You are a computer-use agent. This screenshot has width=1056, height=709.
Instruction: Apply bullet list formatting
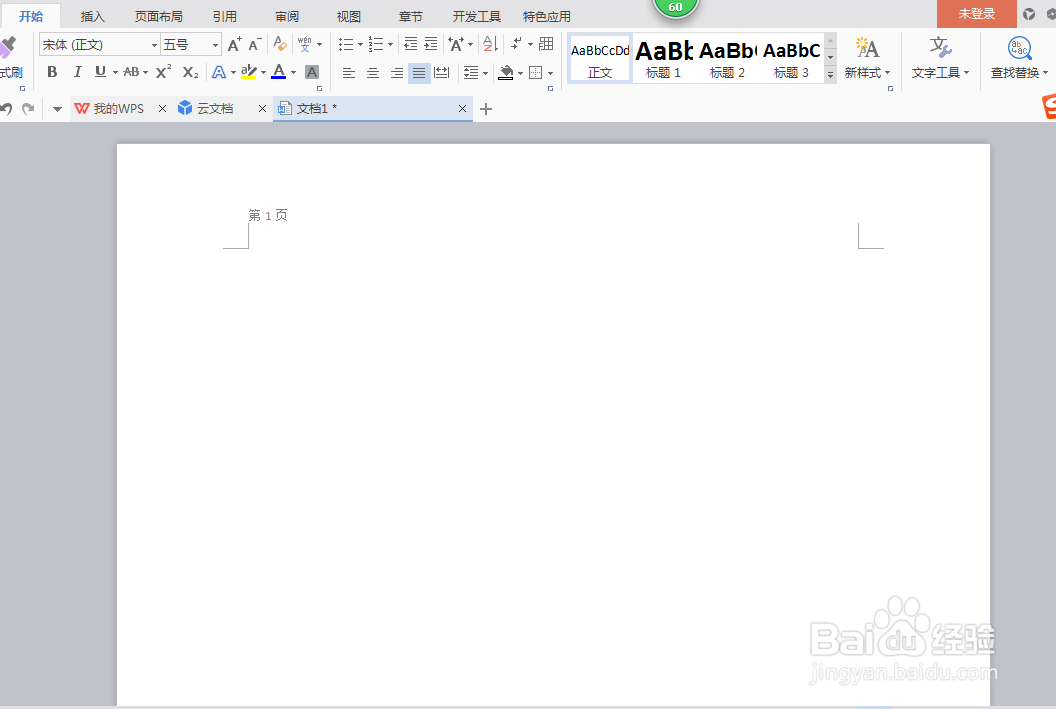345,44
